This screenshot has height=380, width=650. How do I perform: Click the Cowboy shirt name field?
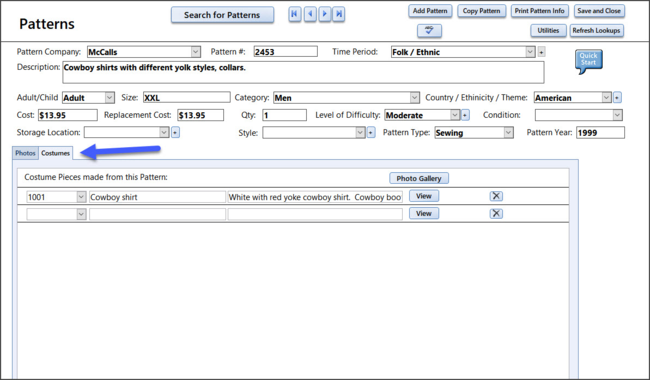[x=158, y=197]
